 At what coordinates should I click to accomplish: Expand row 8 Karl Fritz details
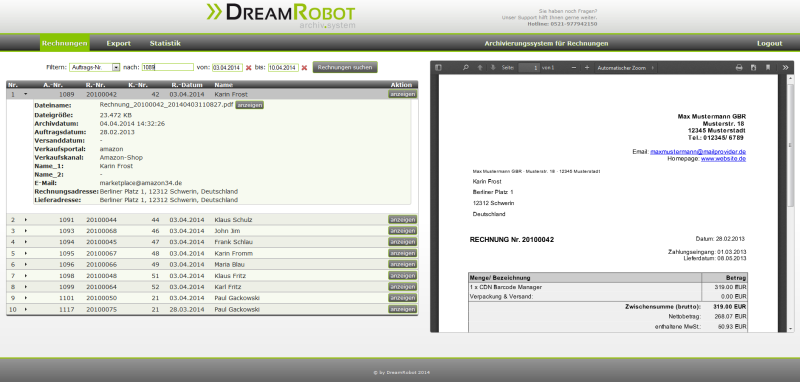coord(25,287)
